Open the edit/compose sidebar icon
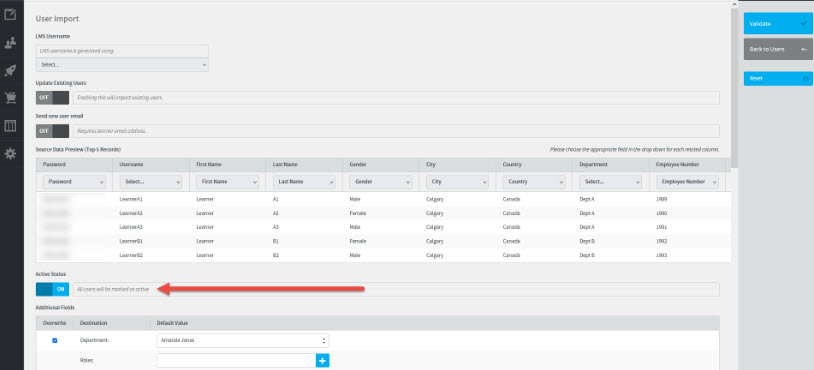The width and height of the screenshot is (814, 370). point(10,15)
